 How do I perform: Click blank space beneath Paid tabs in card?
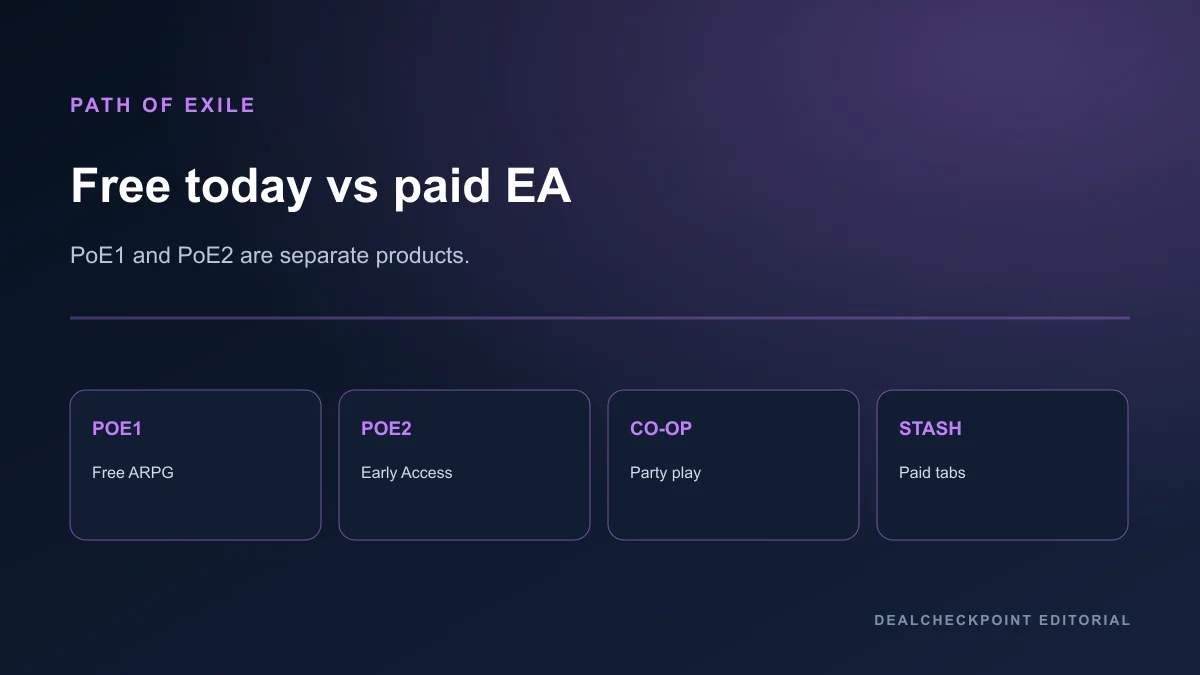coord(1002,511)
